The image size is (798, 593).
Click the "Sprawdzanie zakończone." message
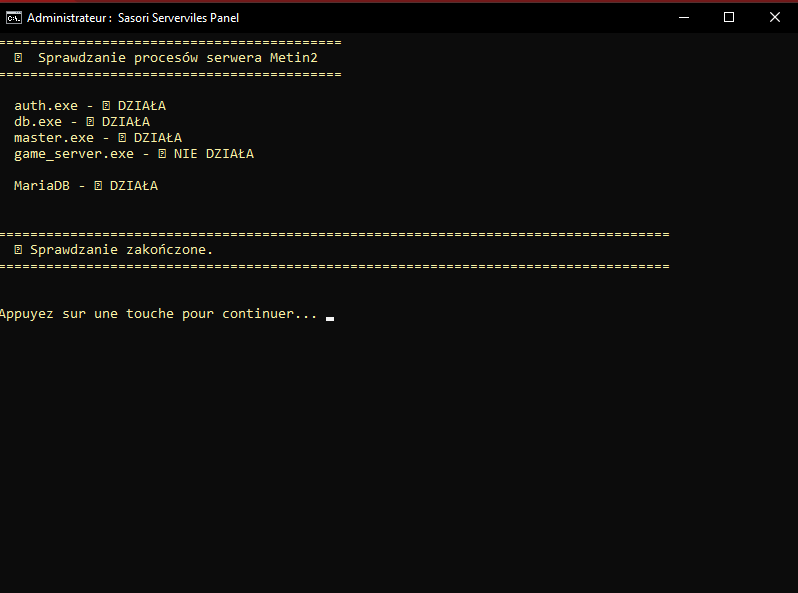point(121,250)
